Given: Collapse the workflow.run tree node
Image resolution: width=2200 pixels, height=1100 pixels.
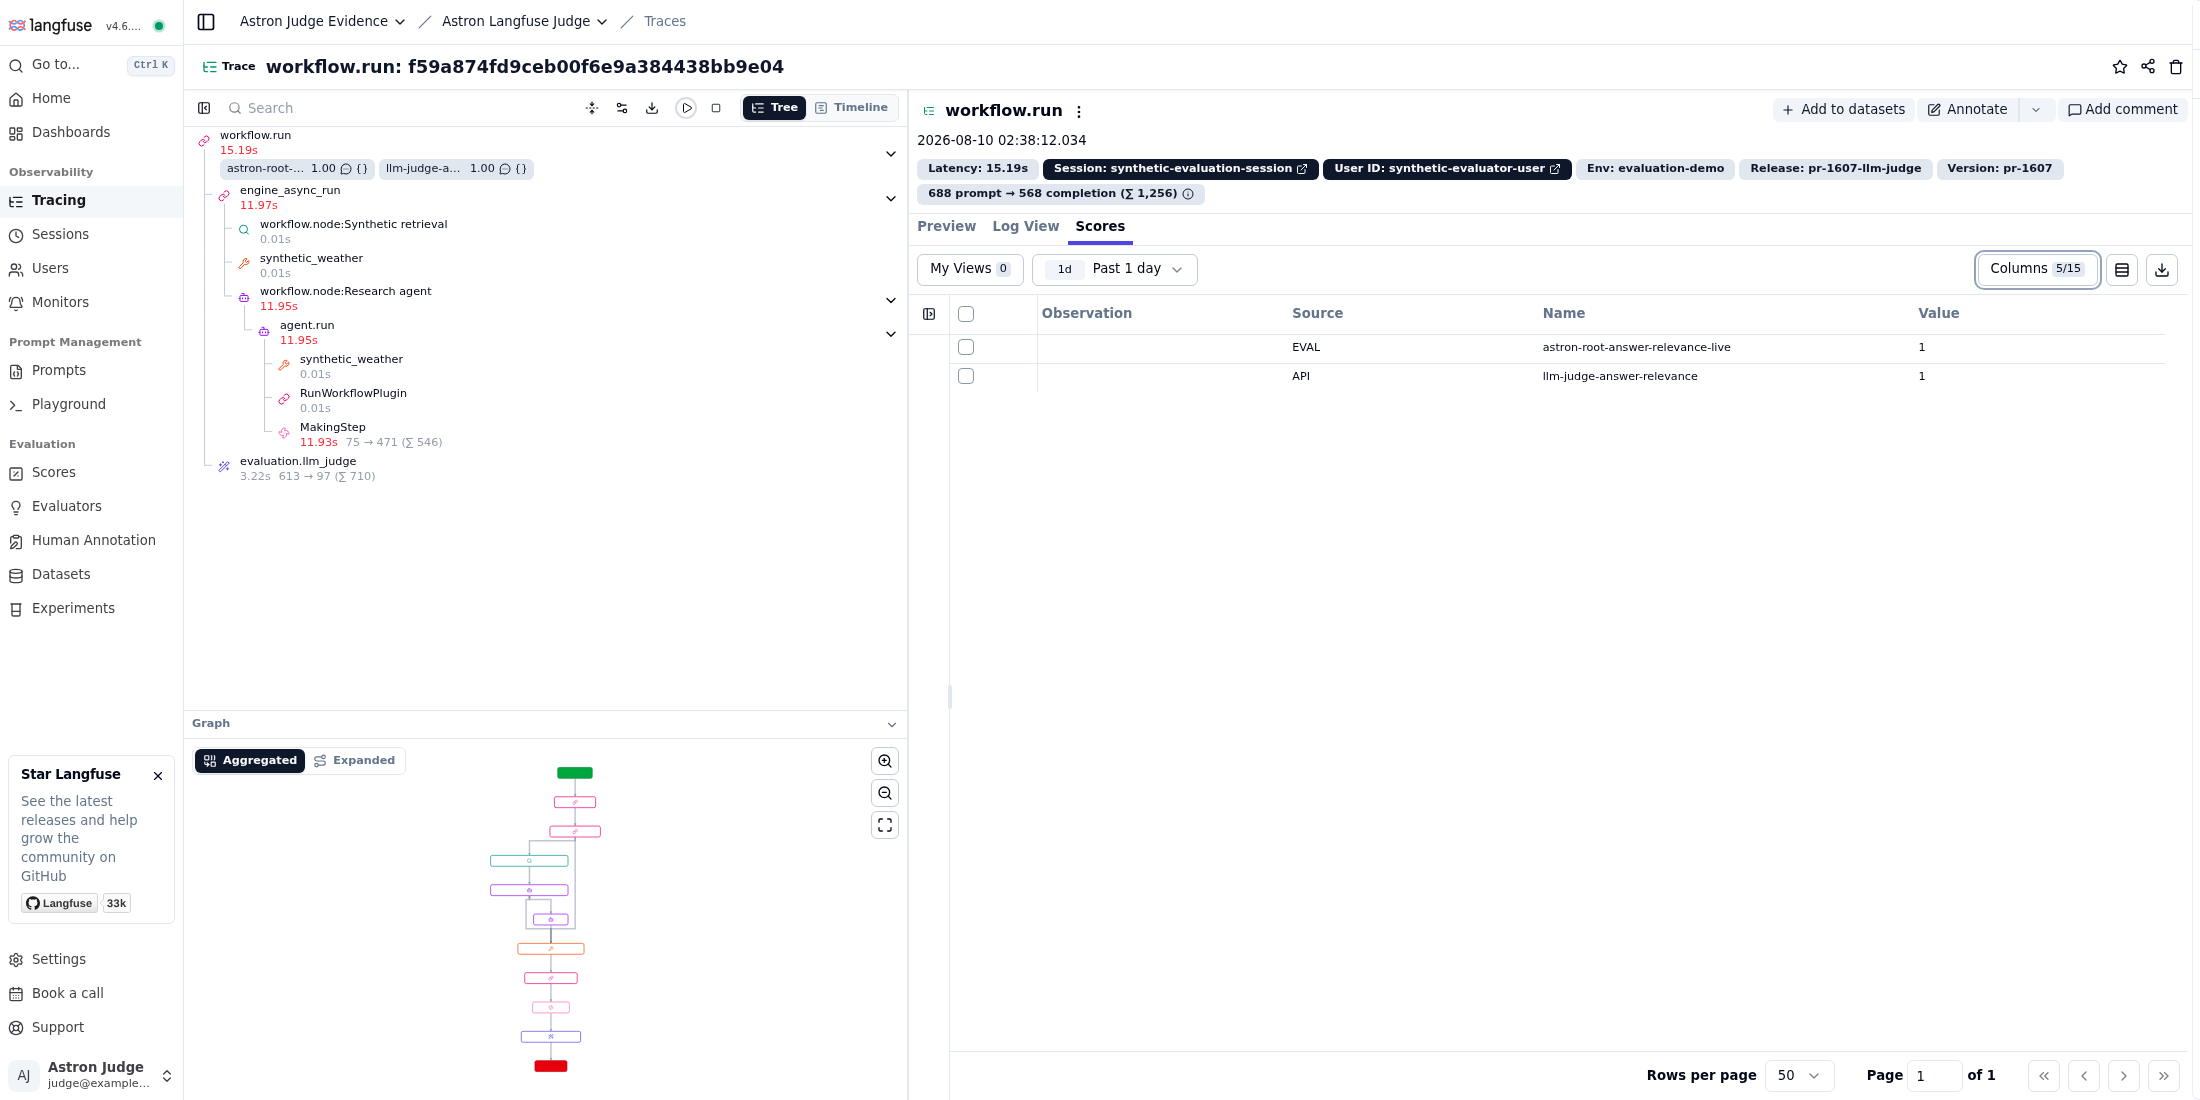Looking at the screenshot, I should [890, 154].
